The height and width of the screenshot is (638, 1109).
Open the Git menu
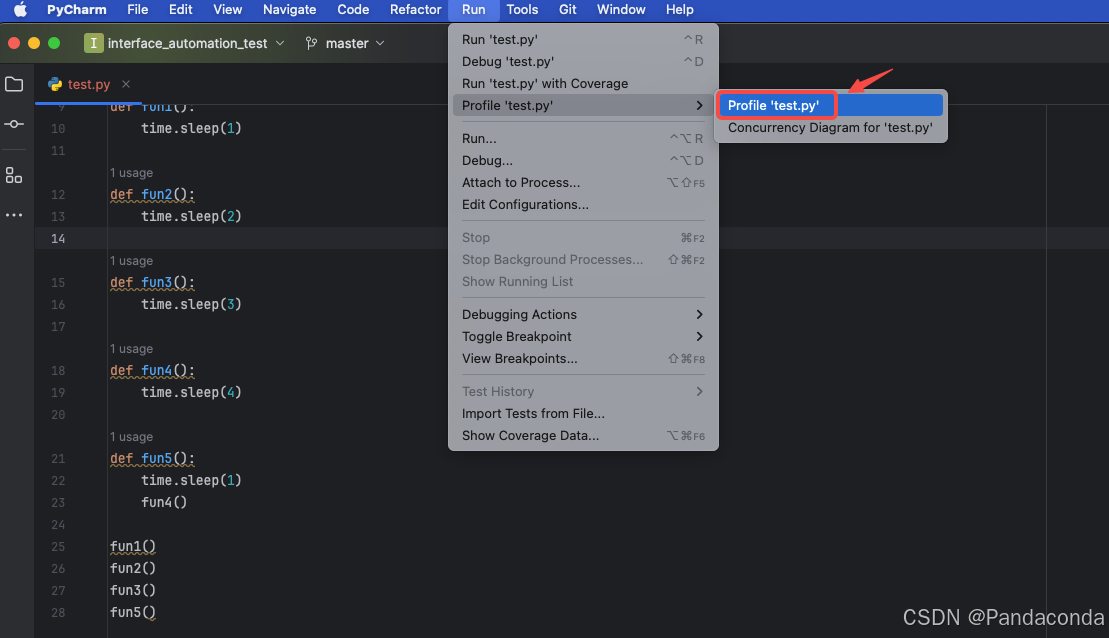[x=567, y=9]
